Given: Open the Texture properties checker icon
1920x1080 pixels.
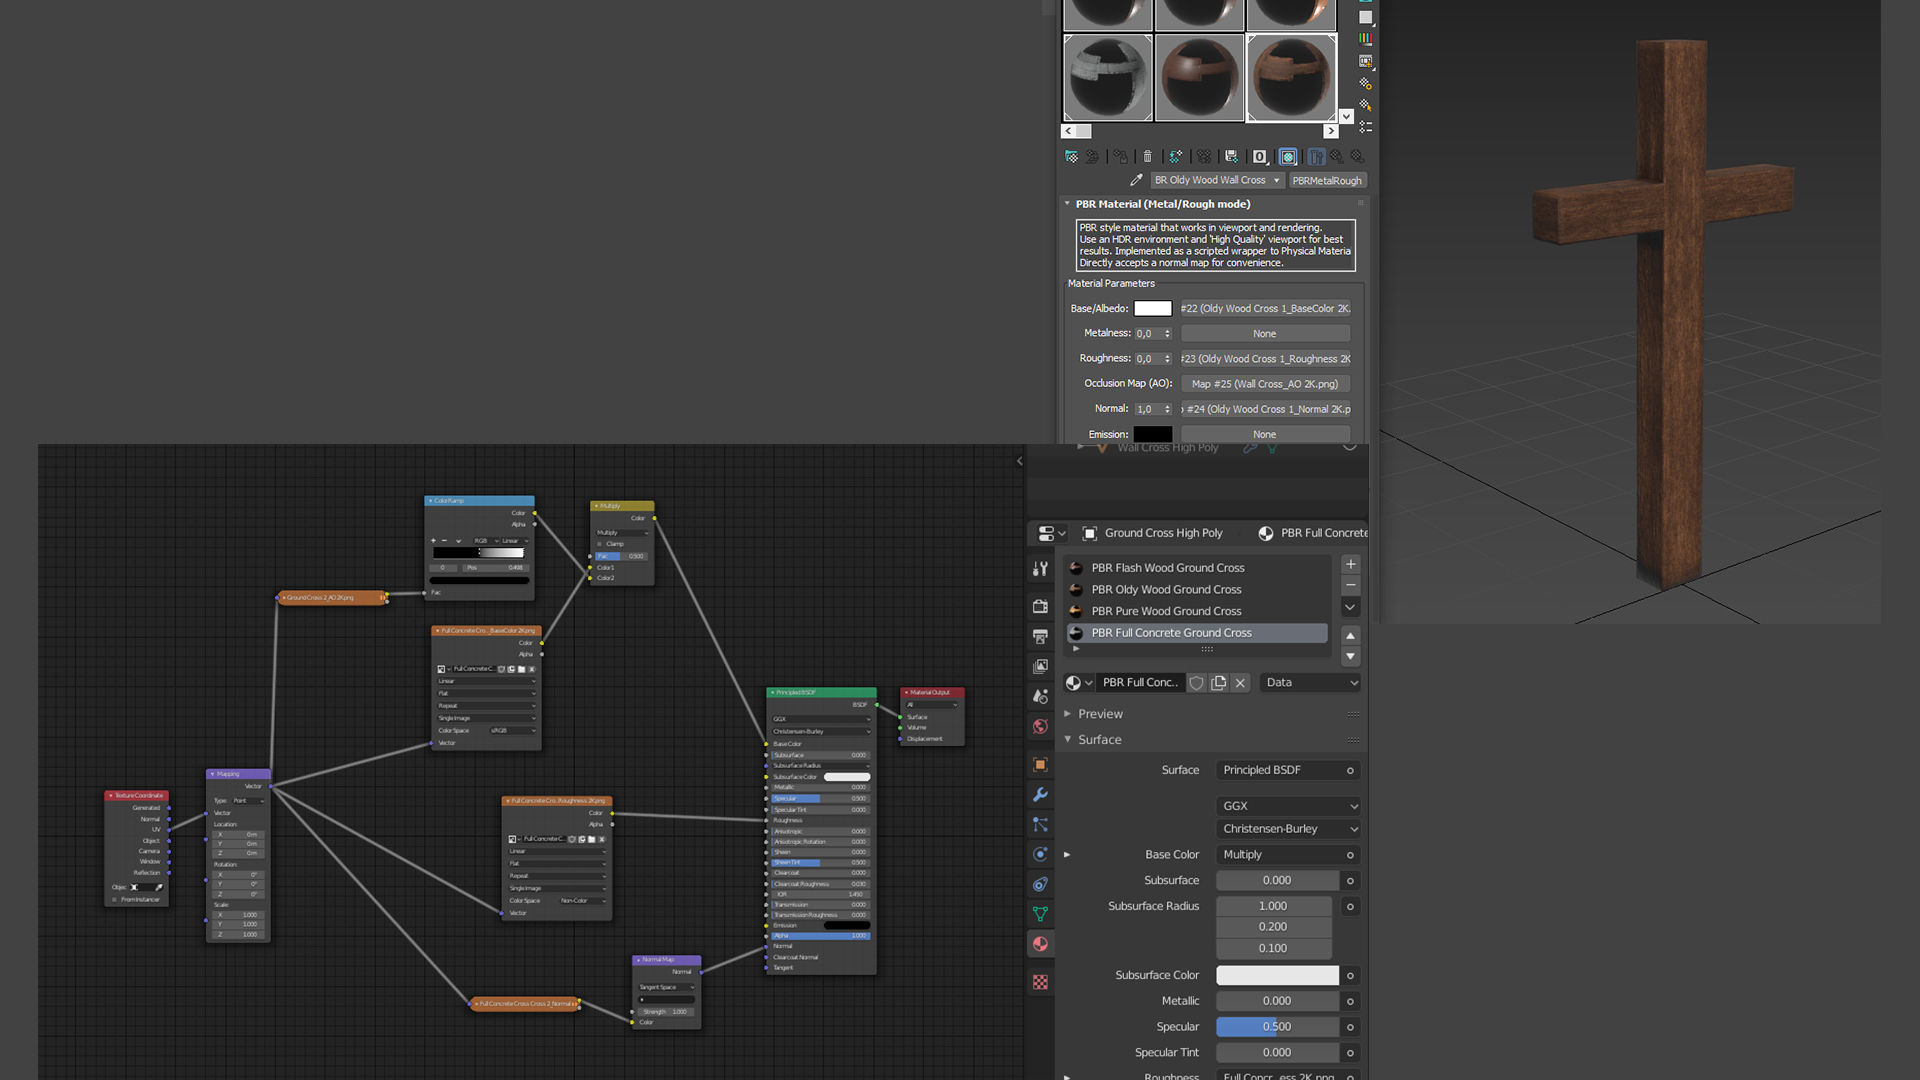Looking at the screenshot, I should click(1040, 982).
